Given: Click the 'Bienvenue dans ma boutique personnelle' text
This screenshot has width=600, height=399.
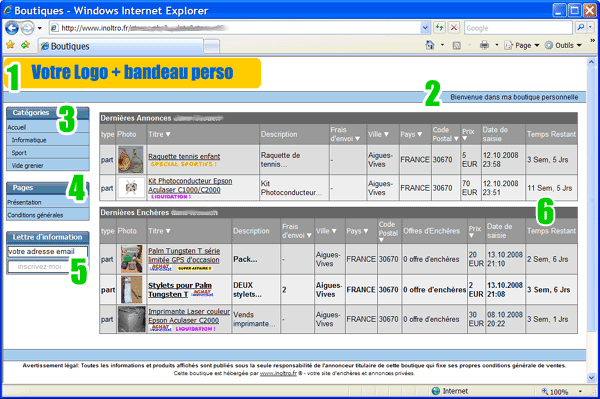Looking at the screenshot, I should pyautogui.click(x=514, y=97).
